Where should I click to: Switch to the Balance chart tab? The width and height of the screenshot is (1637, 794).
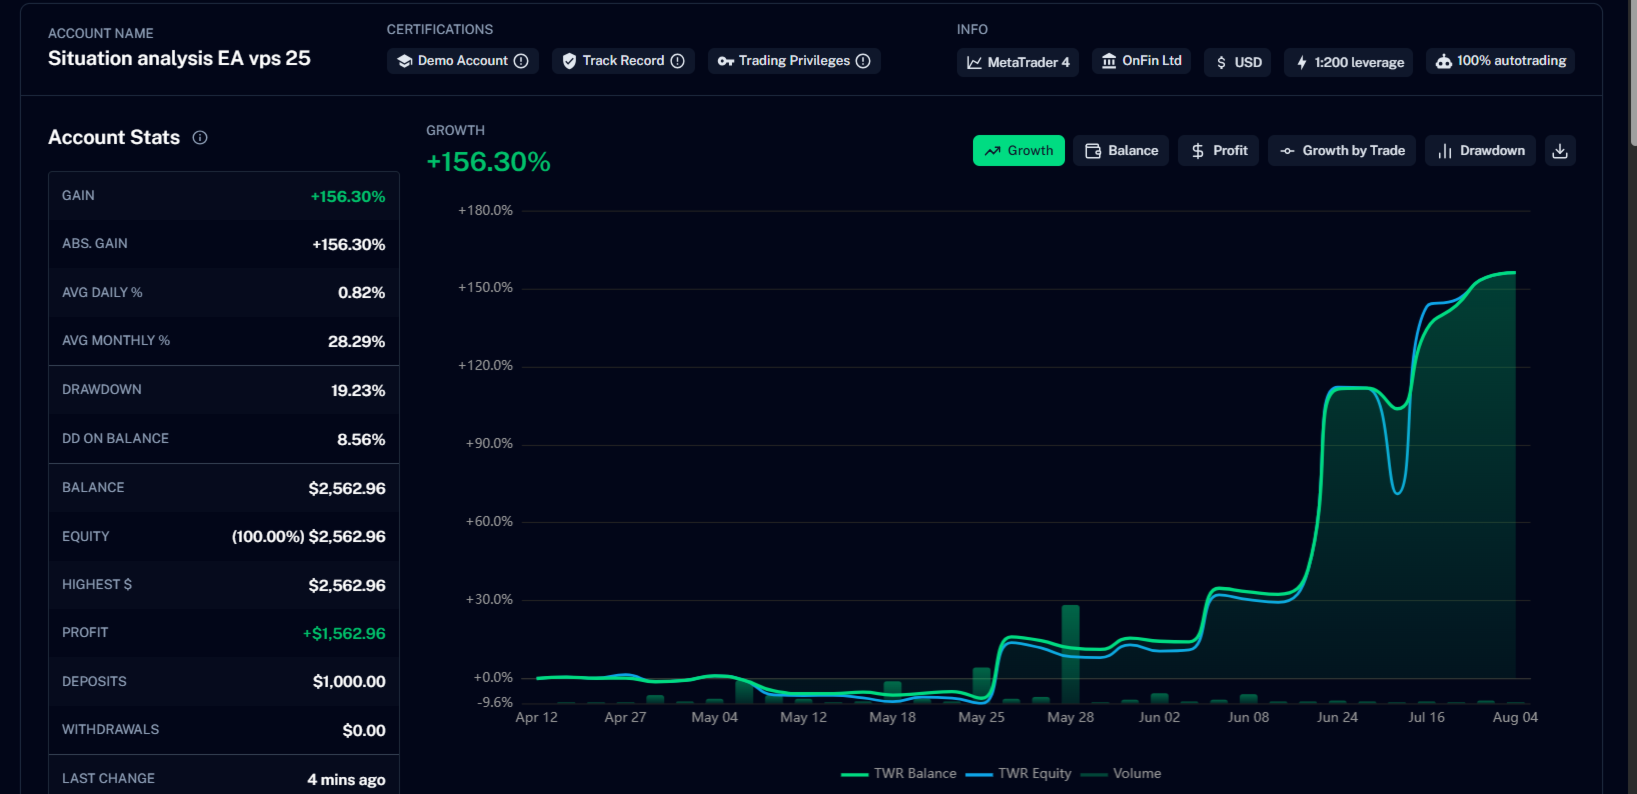[x=1121, y=151]
